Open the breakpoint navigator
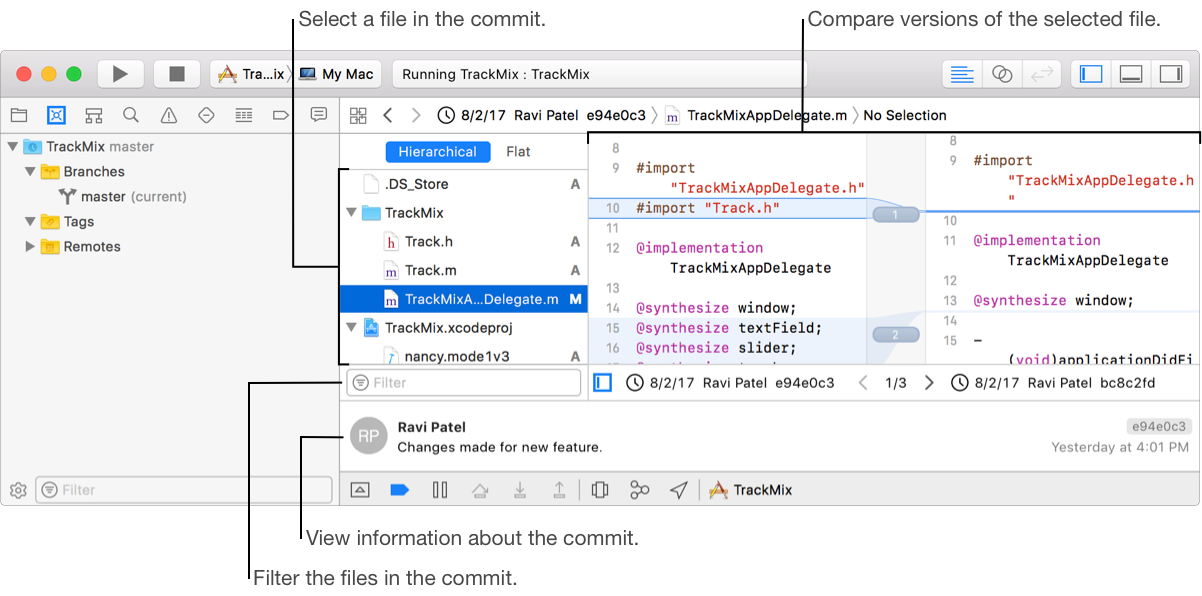The height and width of the screenshot is (596, 1202). pos(281,115)
